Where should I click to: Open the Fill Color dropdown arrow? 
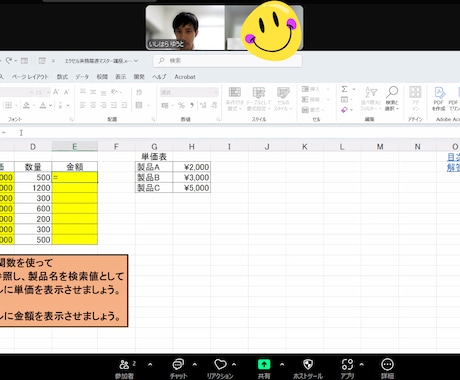[x=34, y=105]
